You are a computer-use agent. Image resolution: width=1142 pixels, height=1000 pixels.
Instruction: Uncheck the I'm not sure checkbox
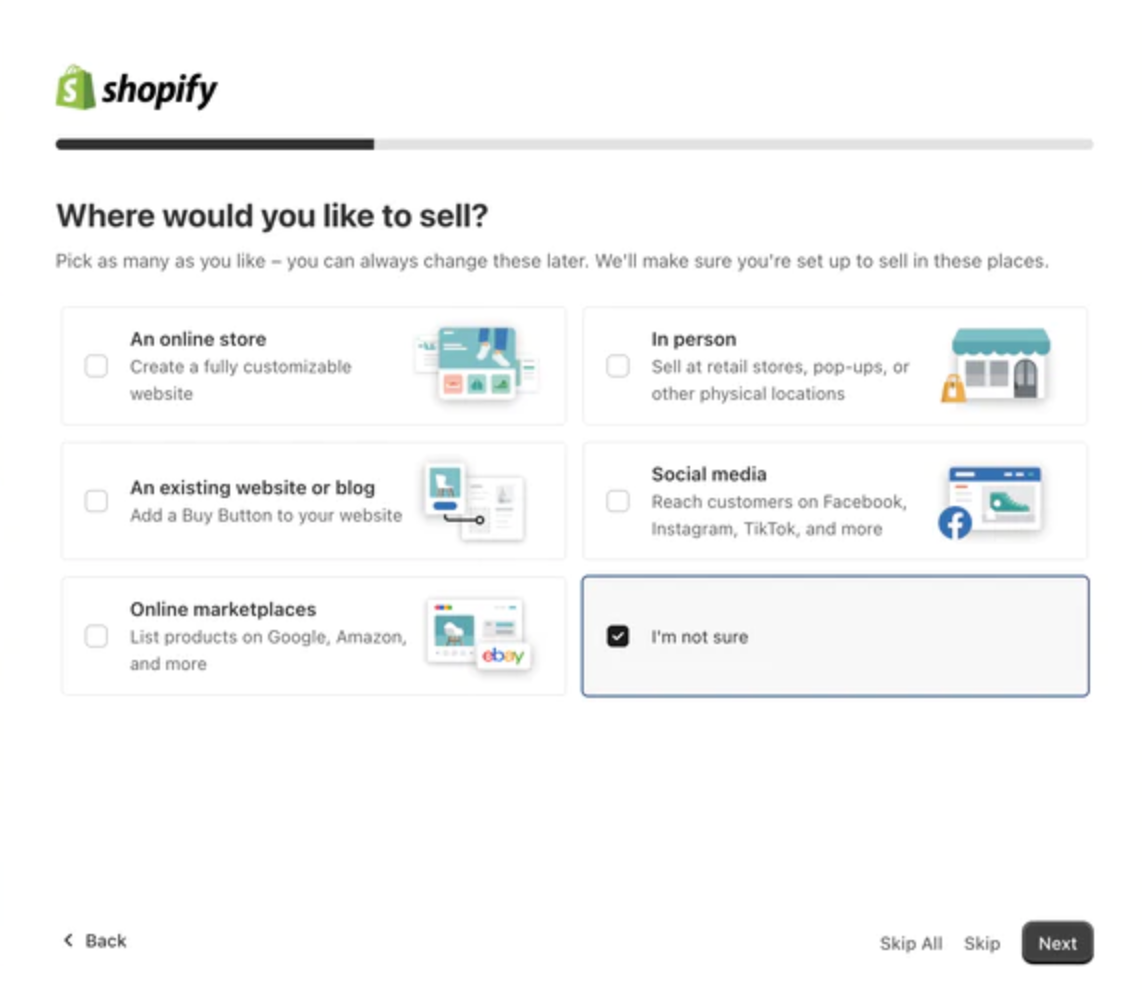click(618, 636)
